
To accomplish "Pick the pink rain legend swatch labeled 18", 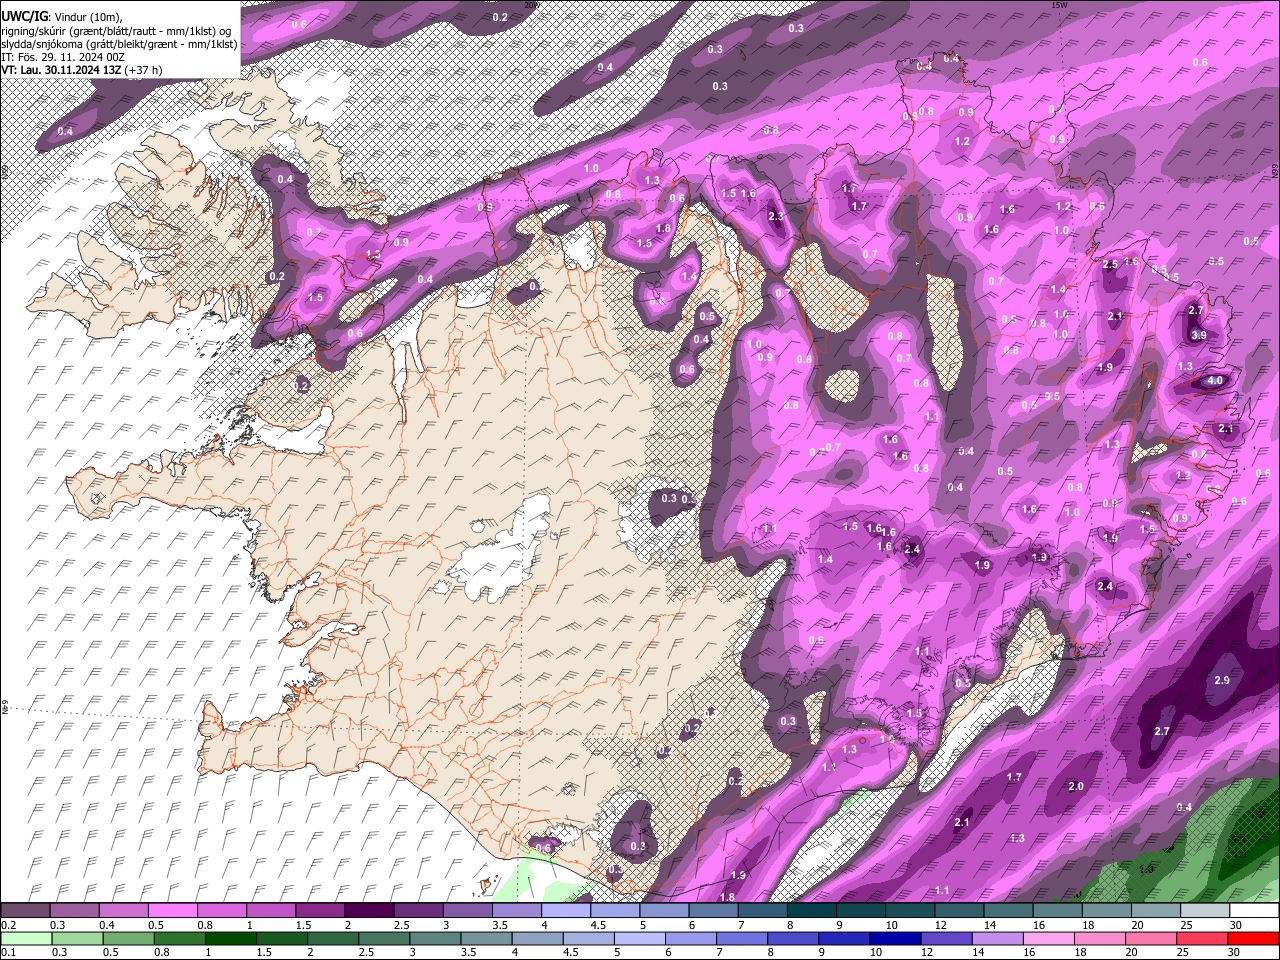I will pos(1100,939).
